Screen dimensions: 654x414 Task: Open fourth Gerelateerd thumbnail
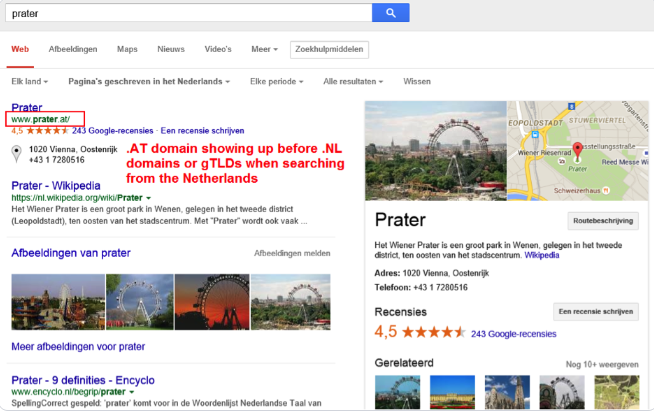pyautogui.click(x=562, y=392)
